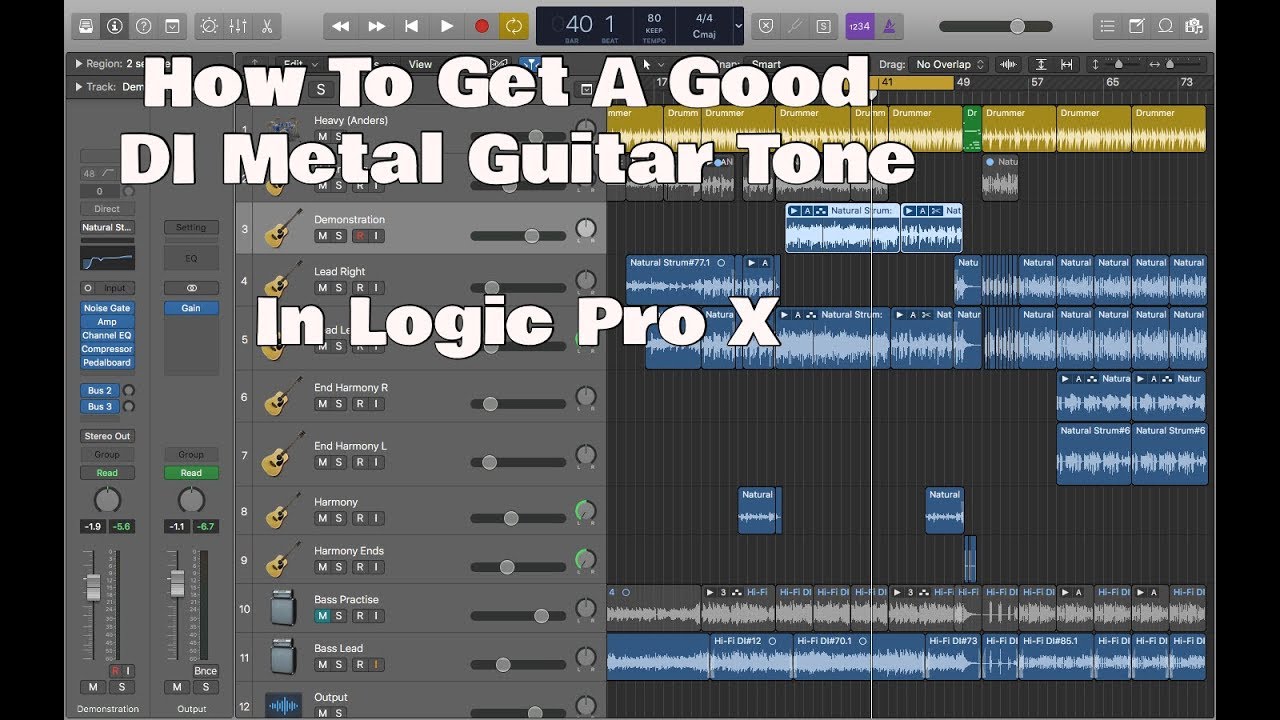Solo the Demonstration track
Viewport: 1280px width, 720px height.
[x=339, y=236]
